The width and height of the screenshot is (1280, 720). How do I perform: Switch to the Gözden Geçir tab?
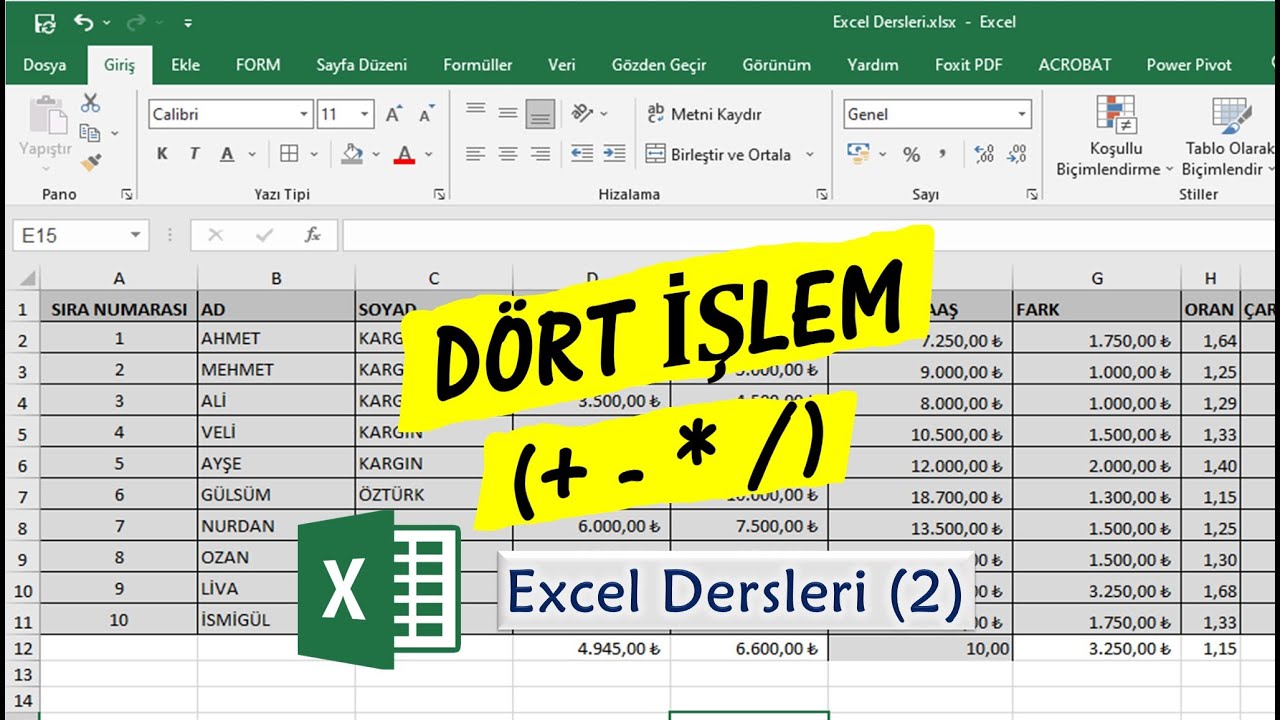(x=659, y=65)
